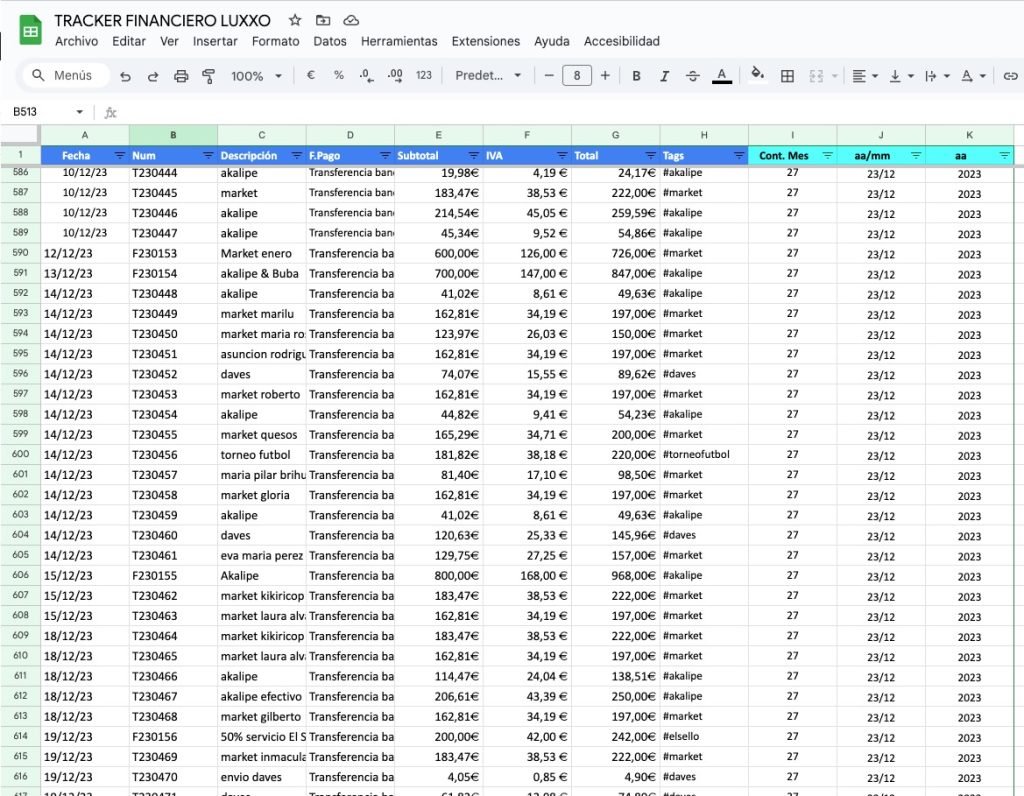Click Merge cells icon

[816, 76]
